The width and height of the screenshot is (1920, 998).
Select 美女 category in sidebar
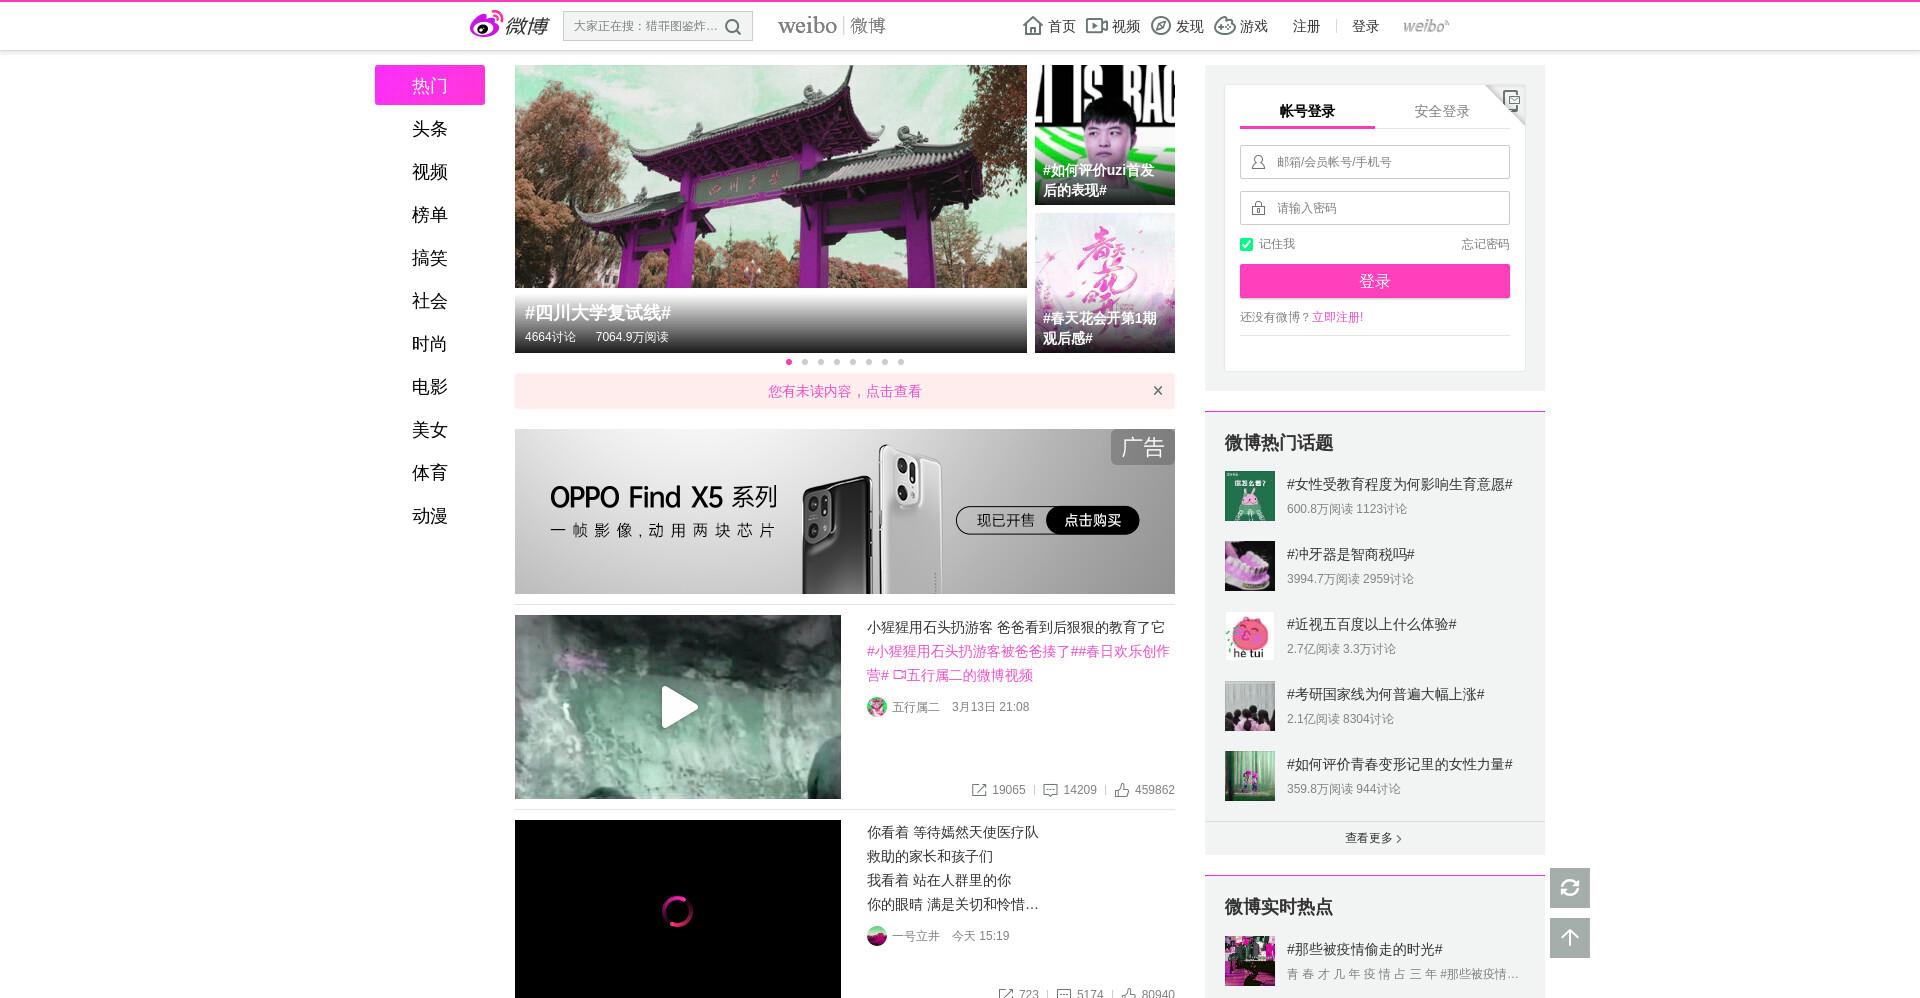(x=430, y=430)
